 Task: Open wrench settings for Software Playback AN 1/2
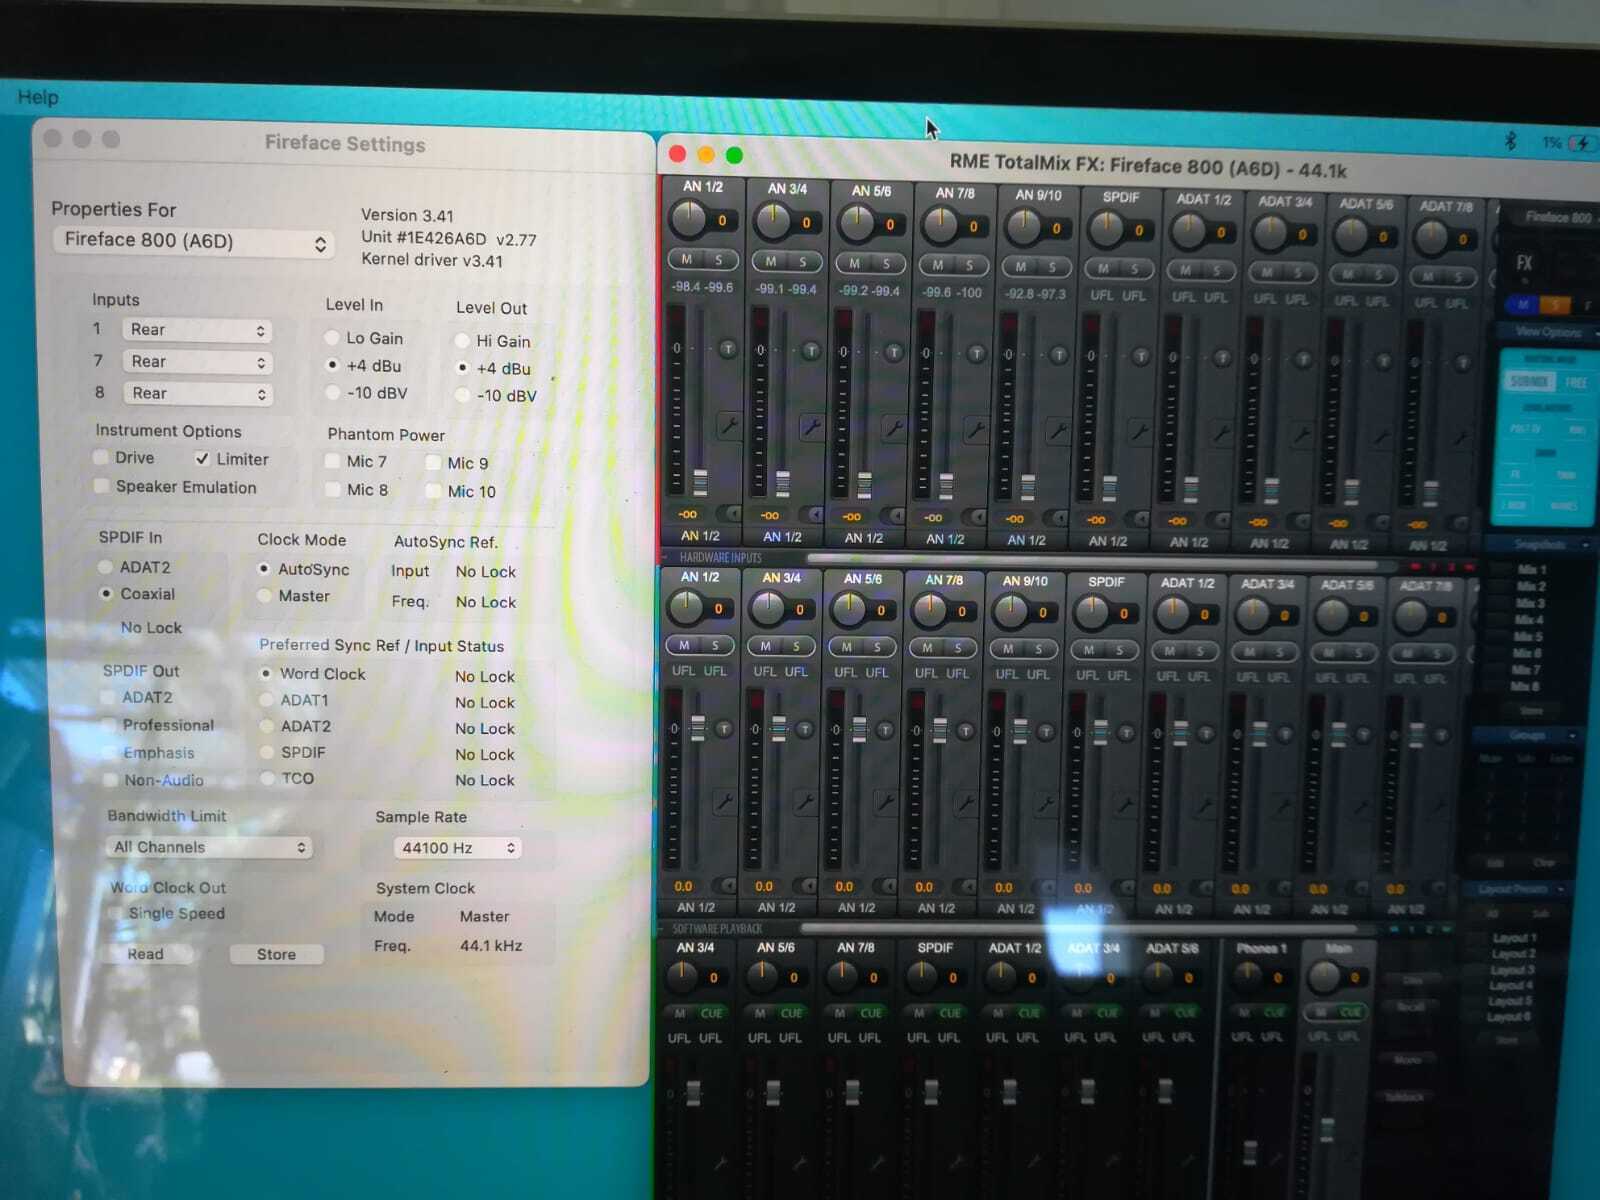(x=725, y=801)
